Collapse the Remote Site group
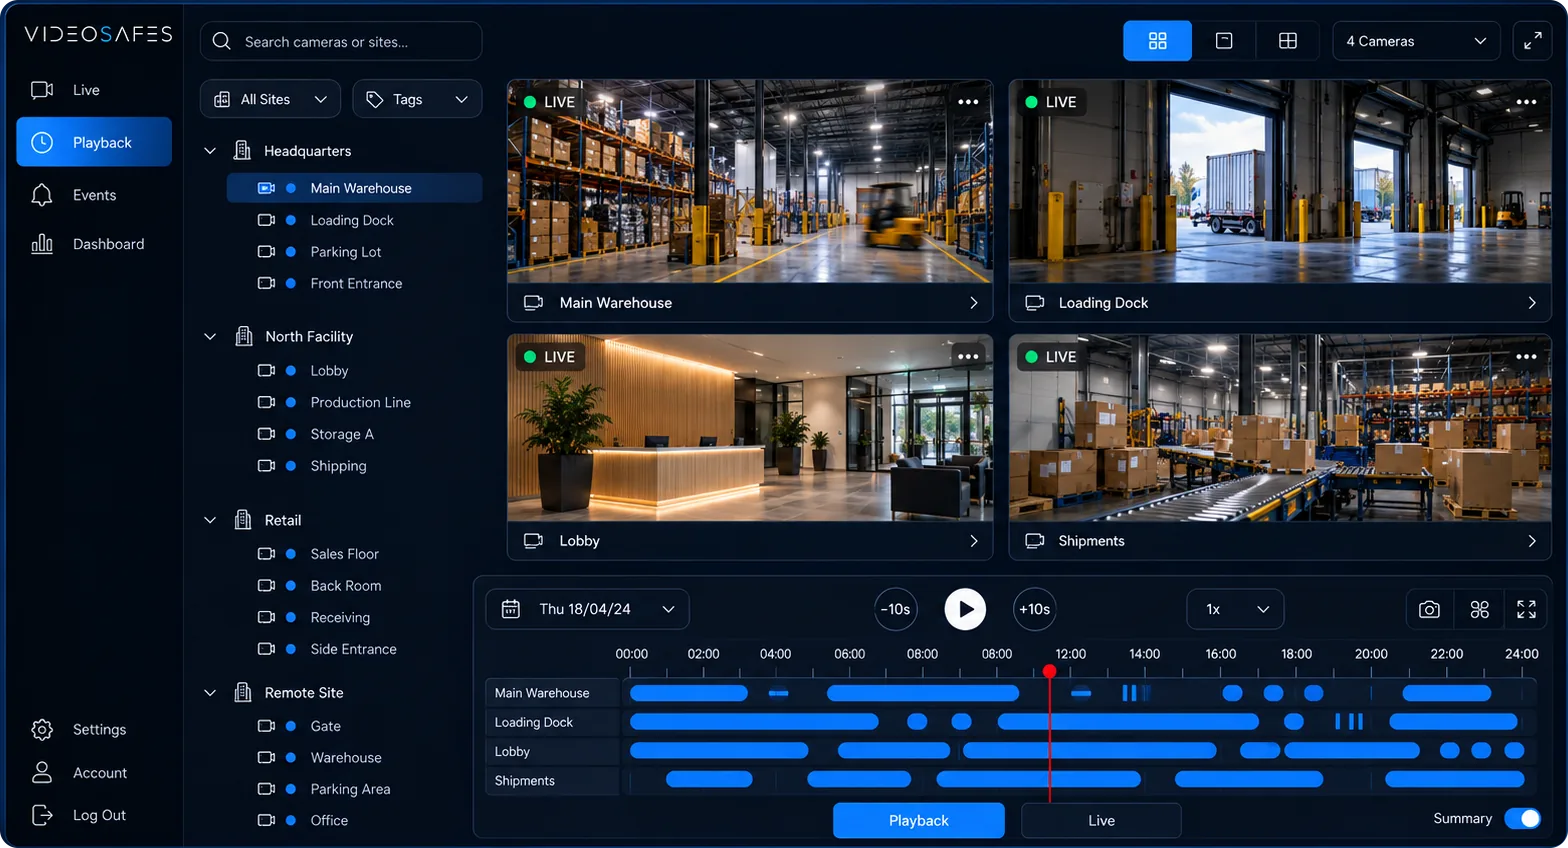Viewport: 1568px width, 848px height. (210, 692)
